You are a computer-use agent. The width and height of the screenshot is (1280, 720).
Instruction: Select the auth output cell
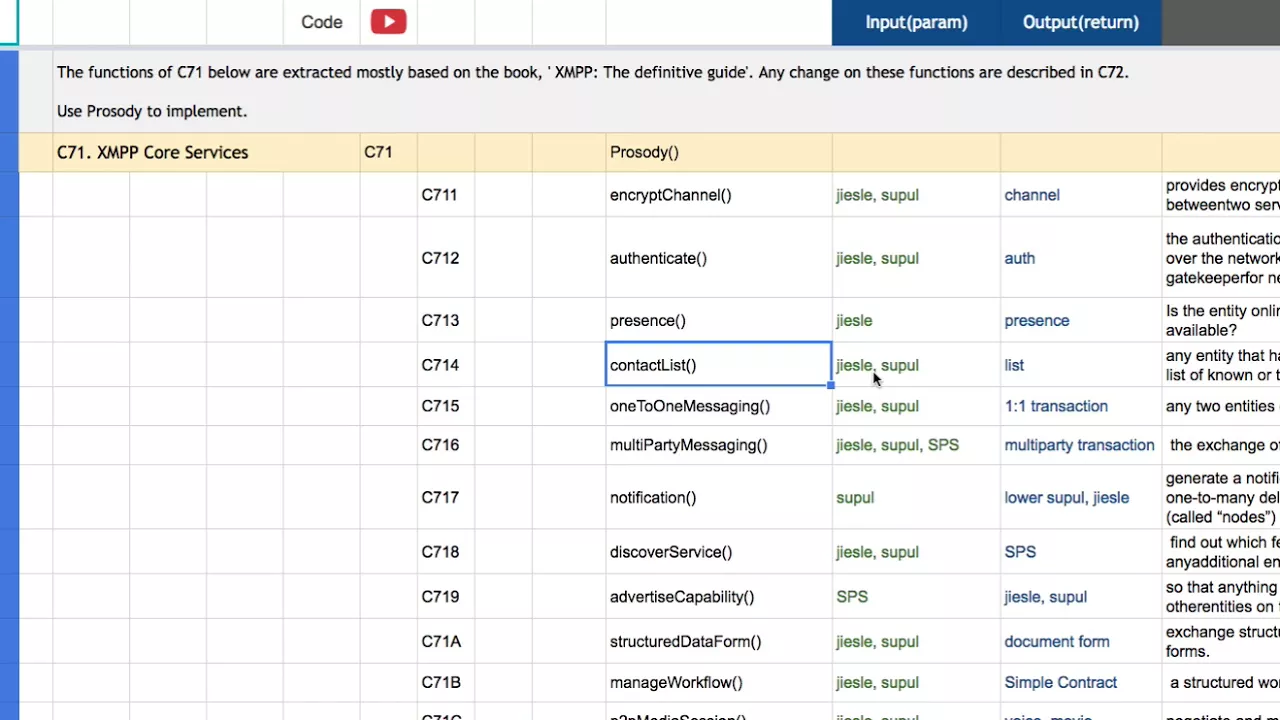(1081, 258)
